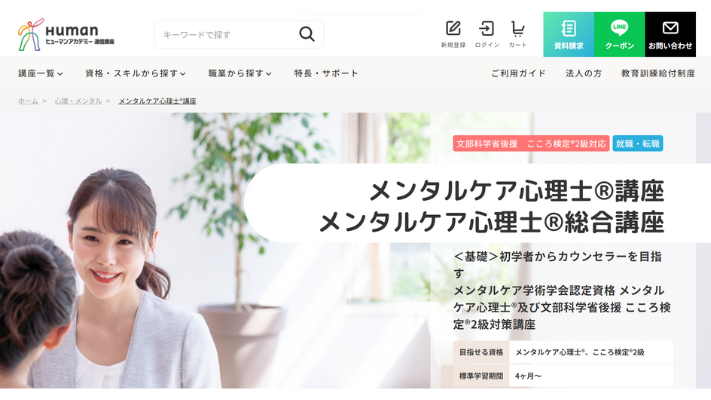This screenshot has height=400, width=711.
Task: Expand the 講座一覧 dropdown menu
Action: [40, 73]
